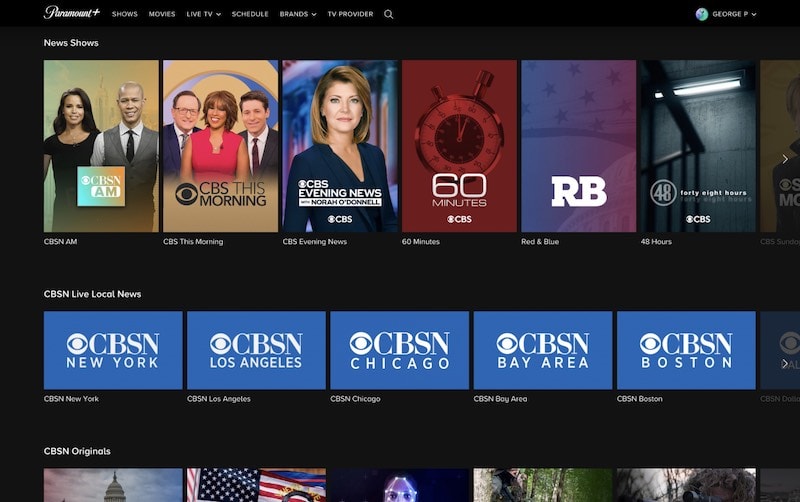Select the 60 Minutes stopwatch poster

tap(459, 146)
